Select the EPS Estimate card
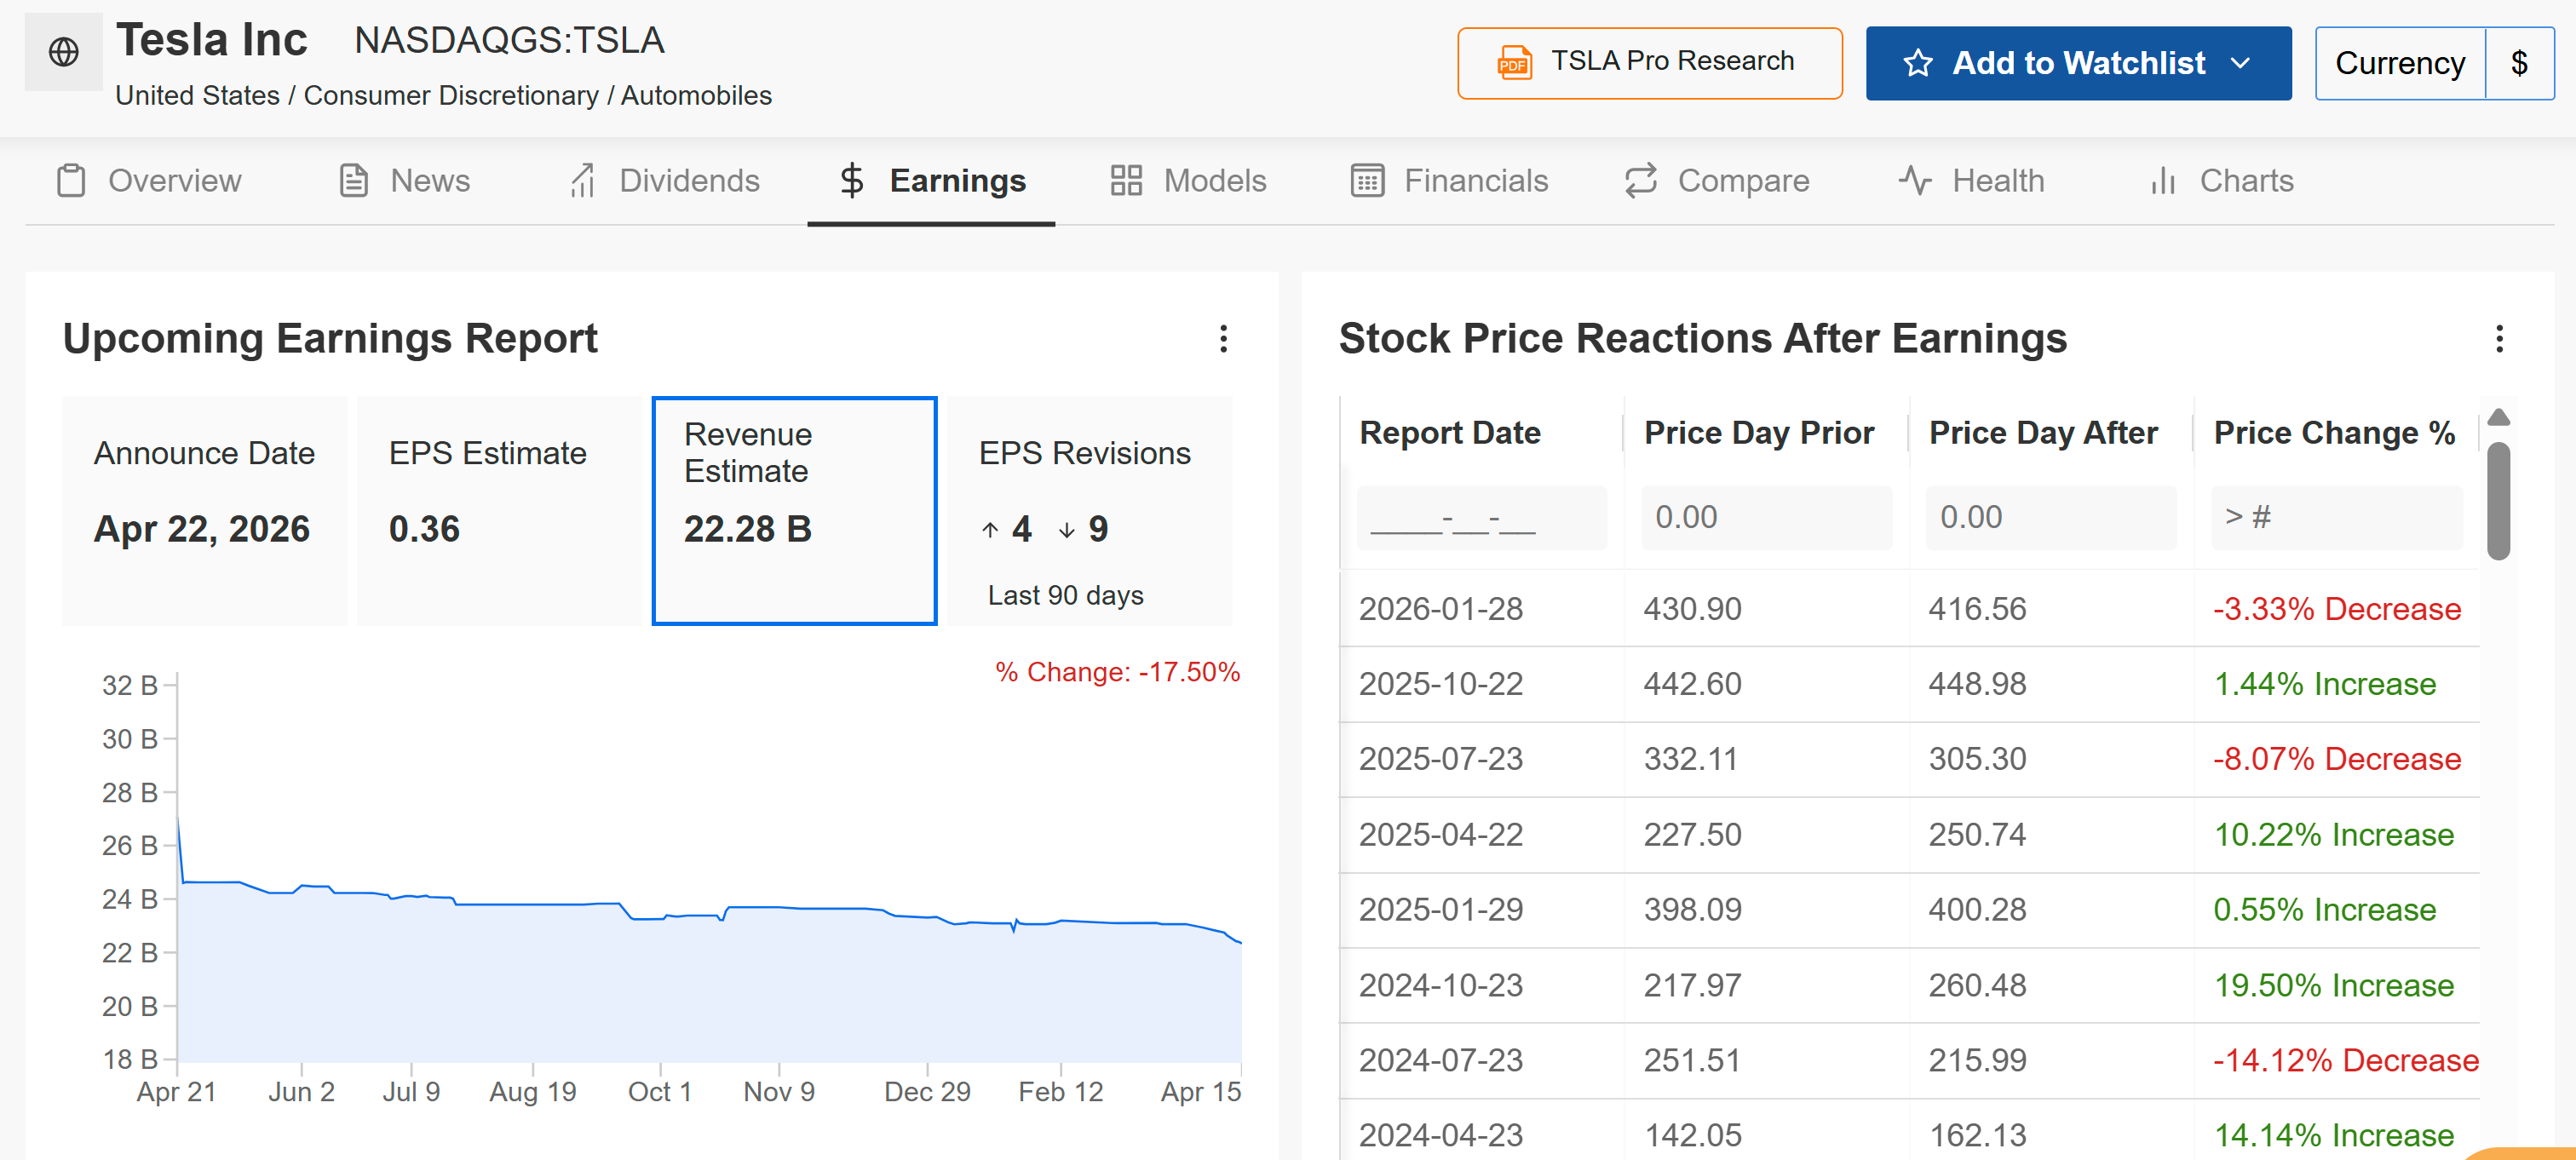The width and height of the screenshot is (2576, 1160). (497, 510)
